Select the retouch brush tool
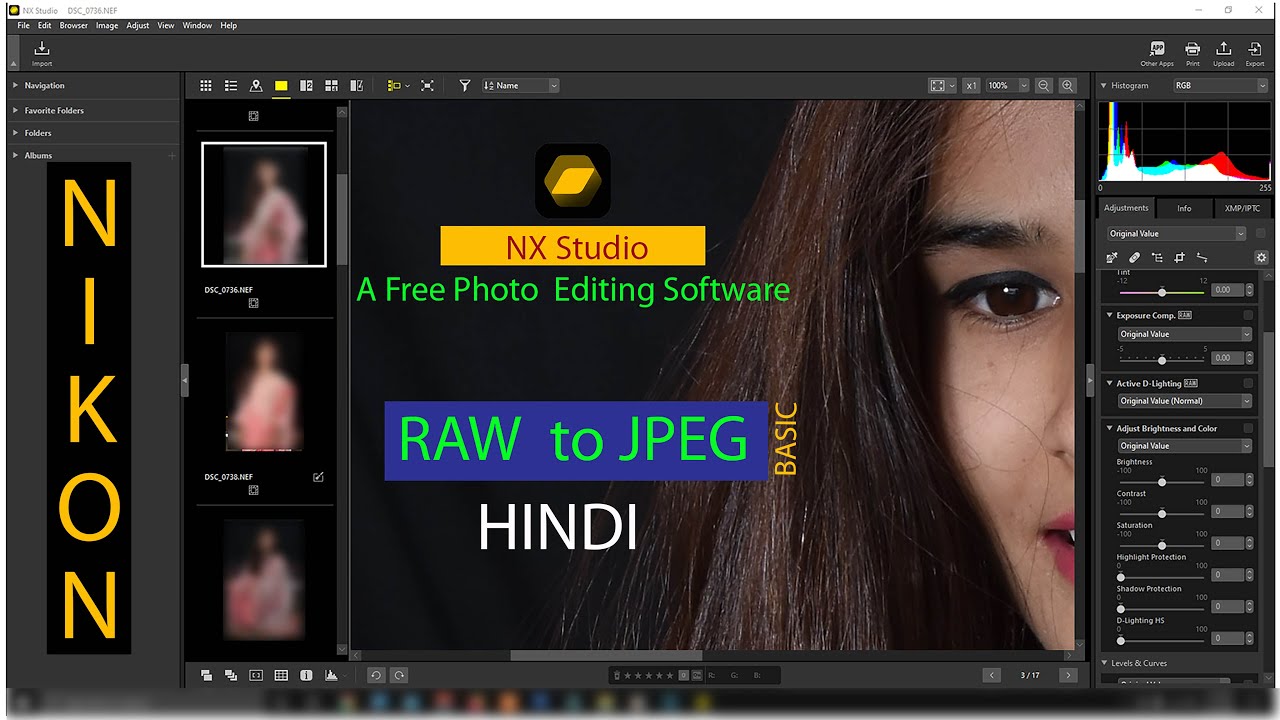1280x720 pixels. click(x=1134, y=258)
